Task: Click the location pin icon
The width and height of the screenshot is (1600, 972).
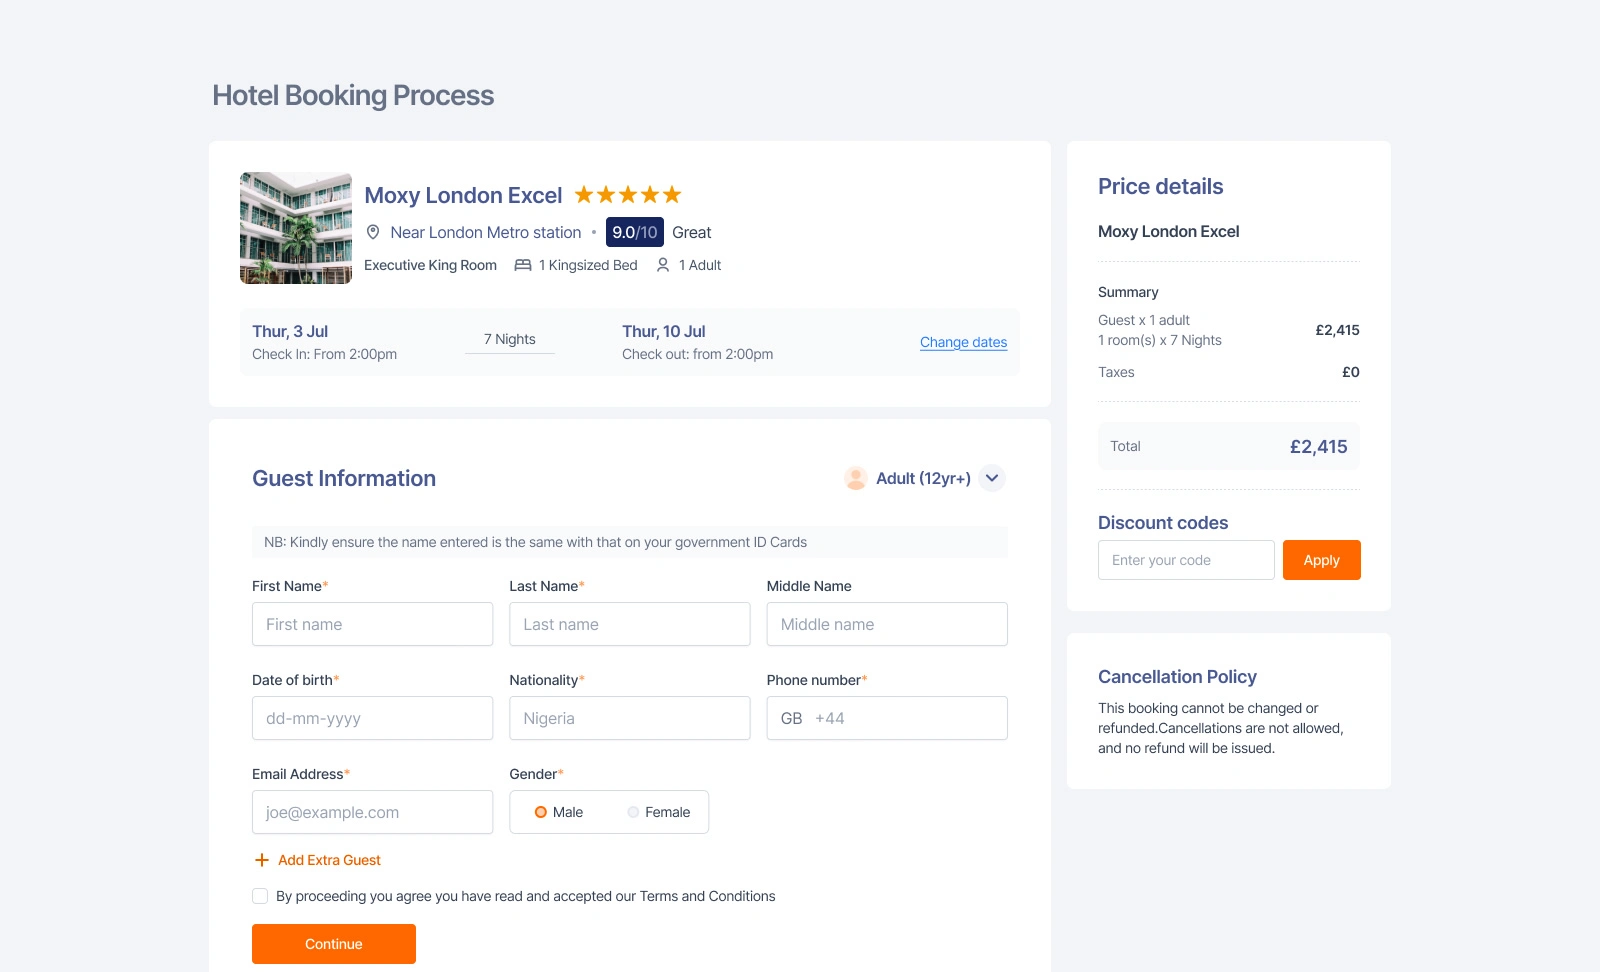Action: [x=373, y=232]
